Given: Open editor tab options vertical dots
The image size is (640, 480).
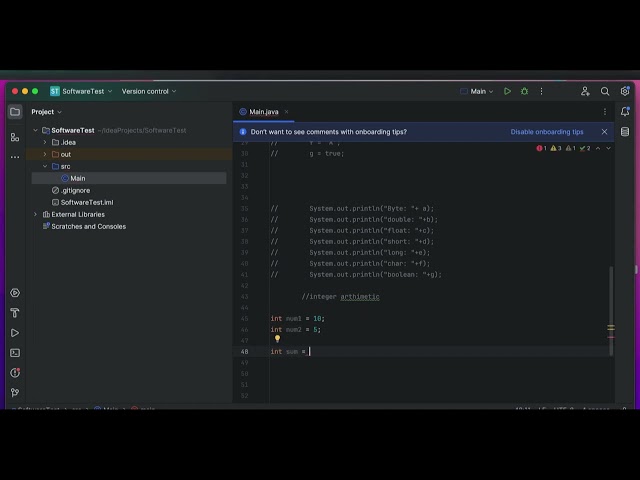Looking at the screenshot, I should pos(605,112).
